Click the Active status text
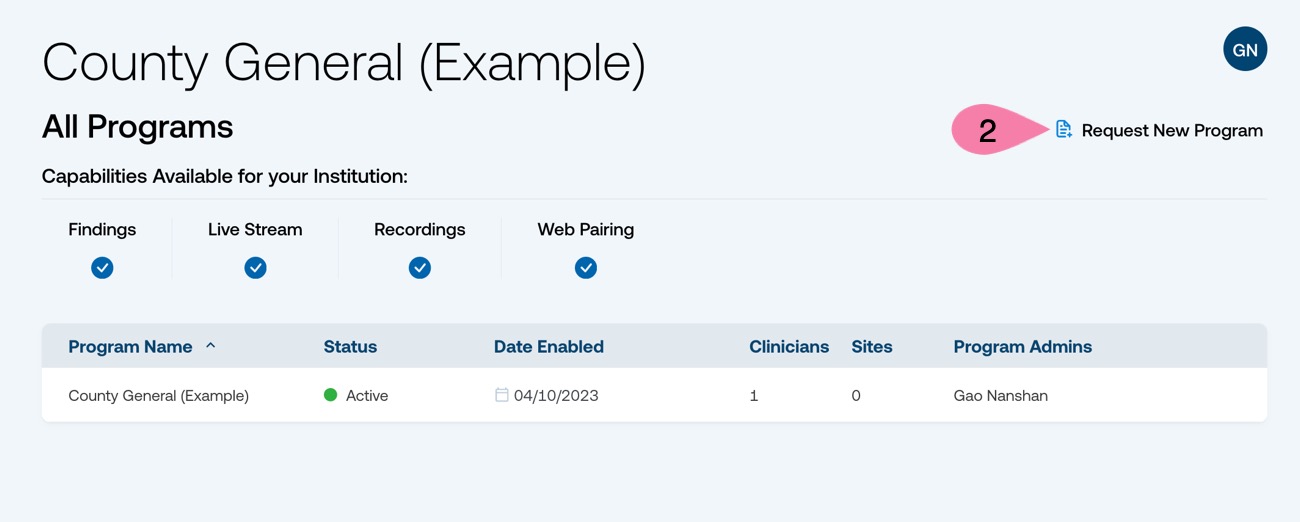This screenshot has width=1300, height=522. coord(367,396)
